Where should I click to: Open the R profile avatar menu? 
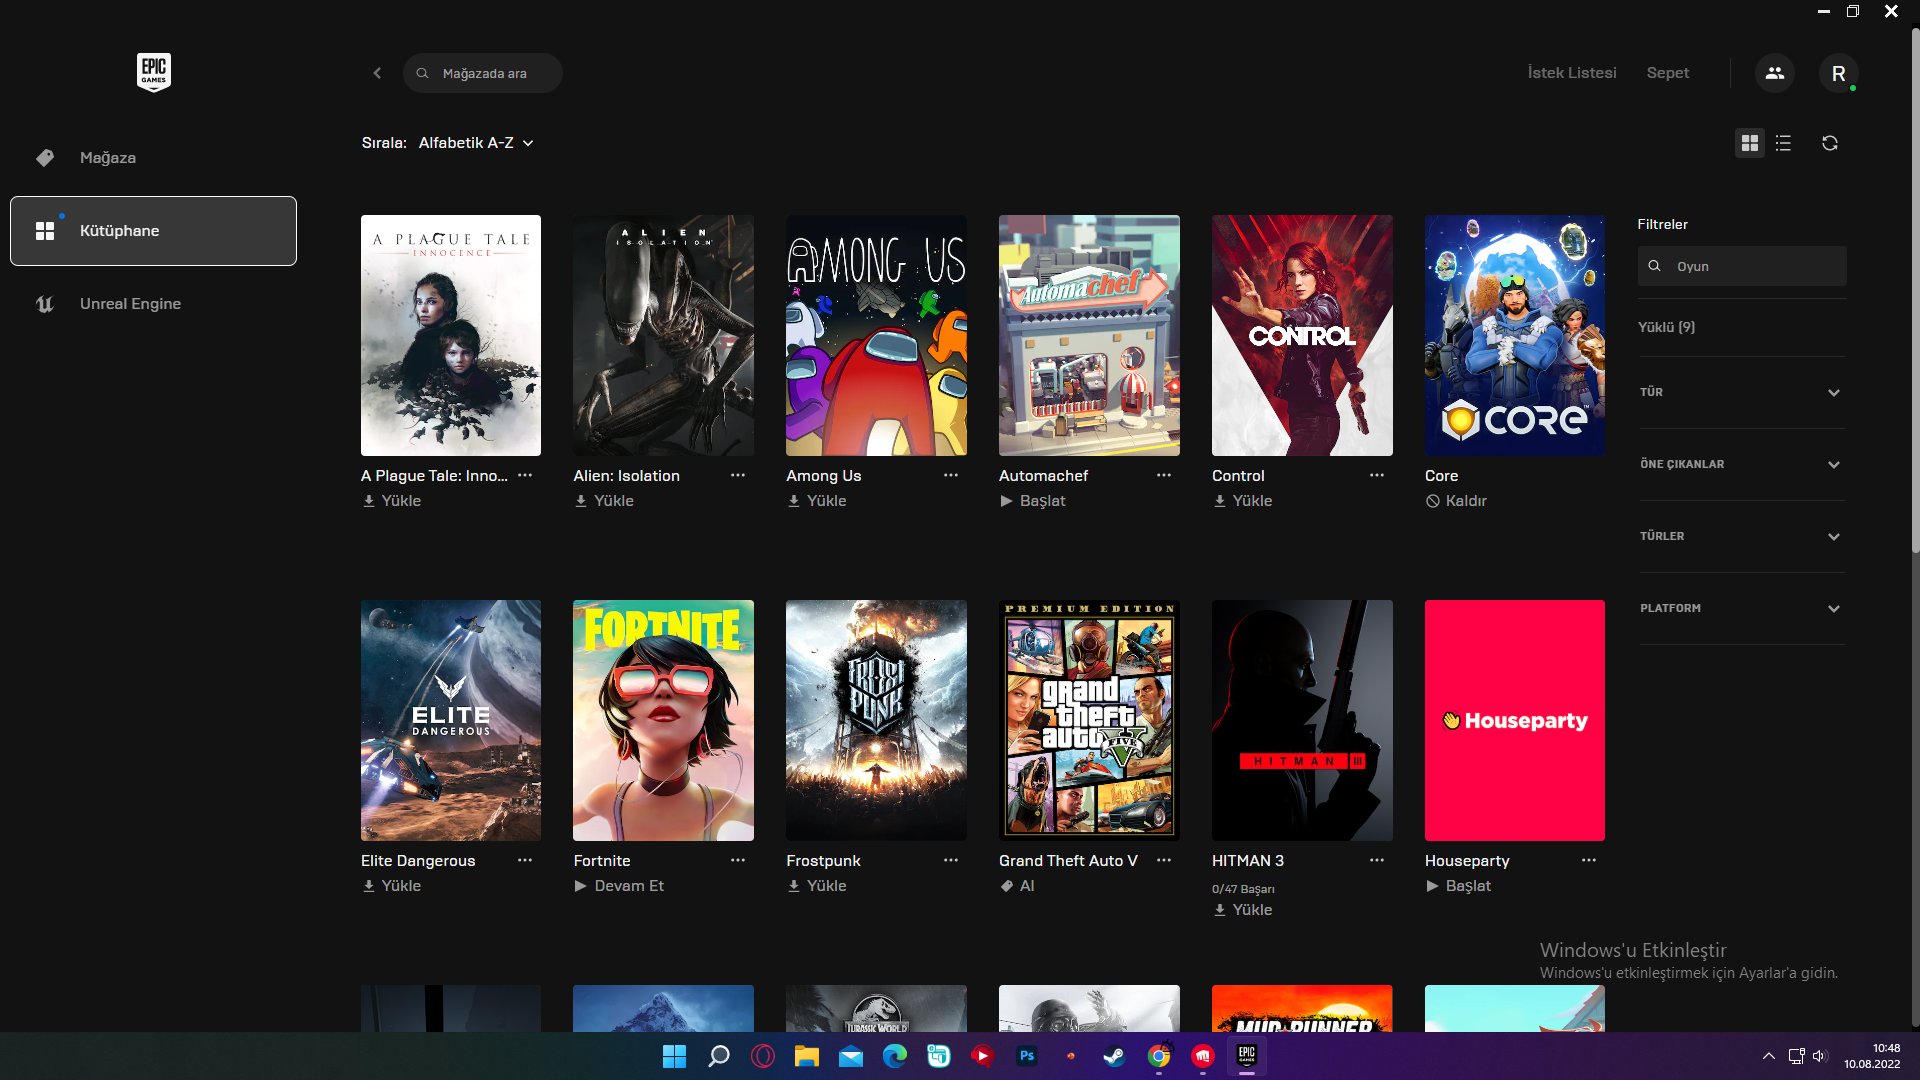pos(1838,73)
